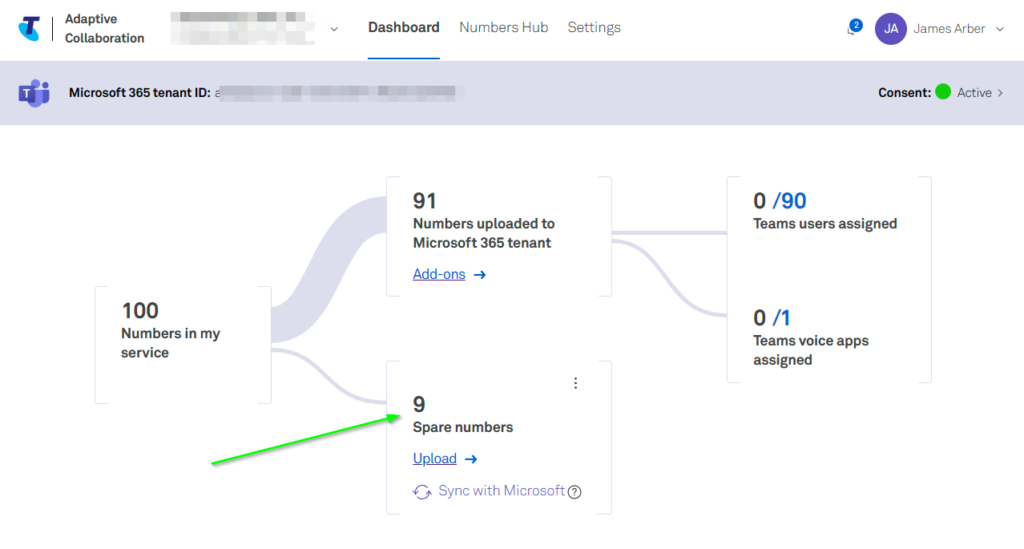This screenshot has width=1024, height=549.
Task: Open the Numbers Hub tab
Action: click(504, 27)
